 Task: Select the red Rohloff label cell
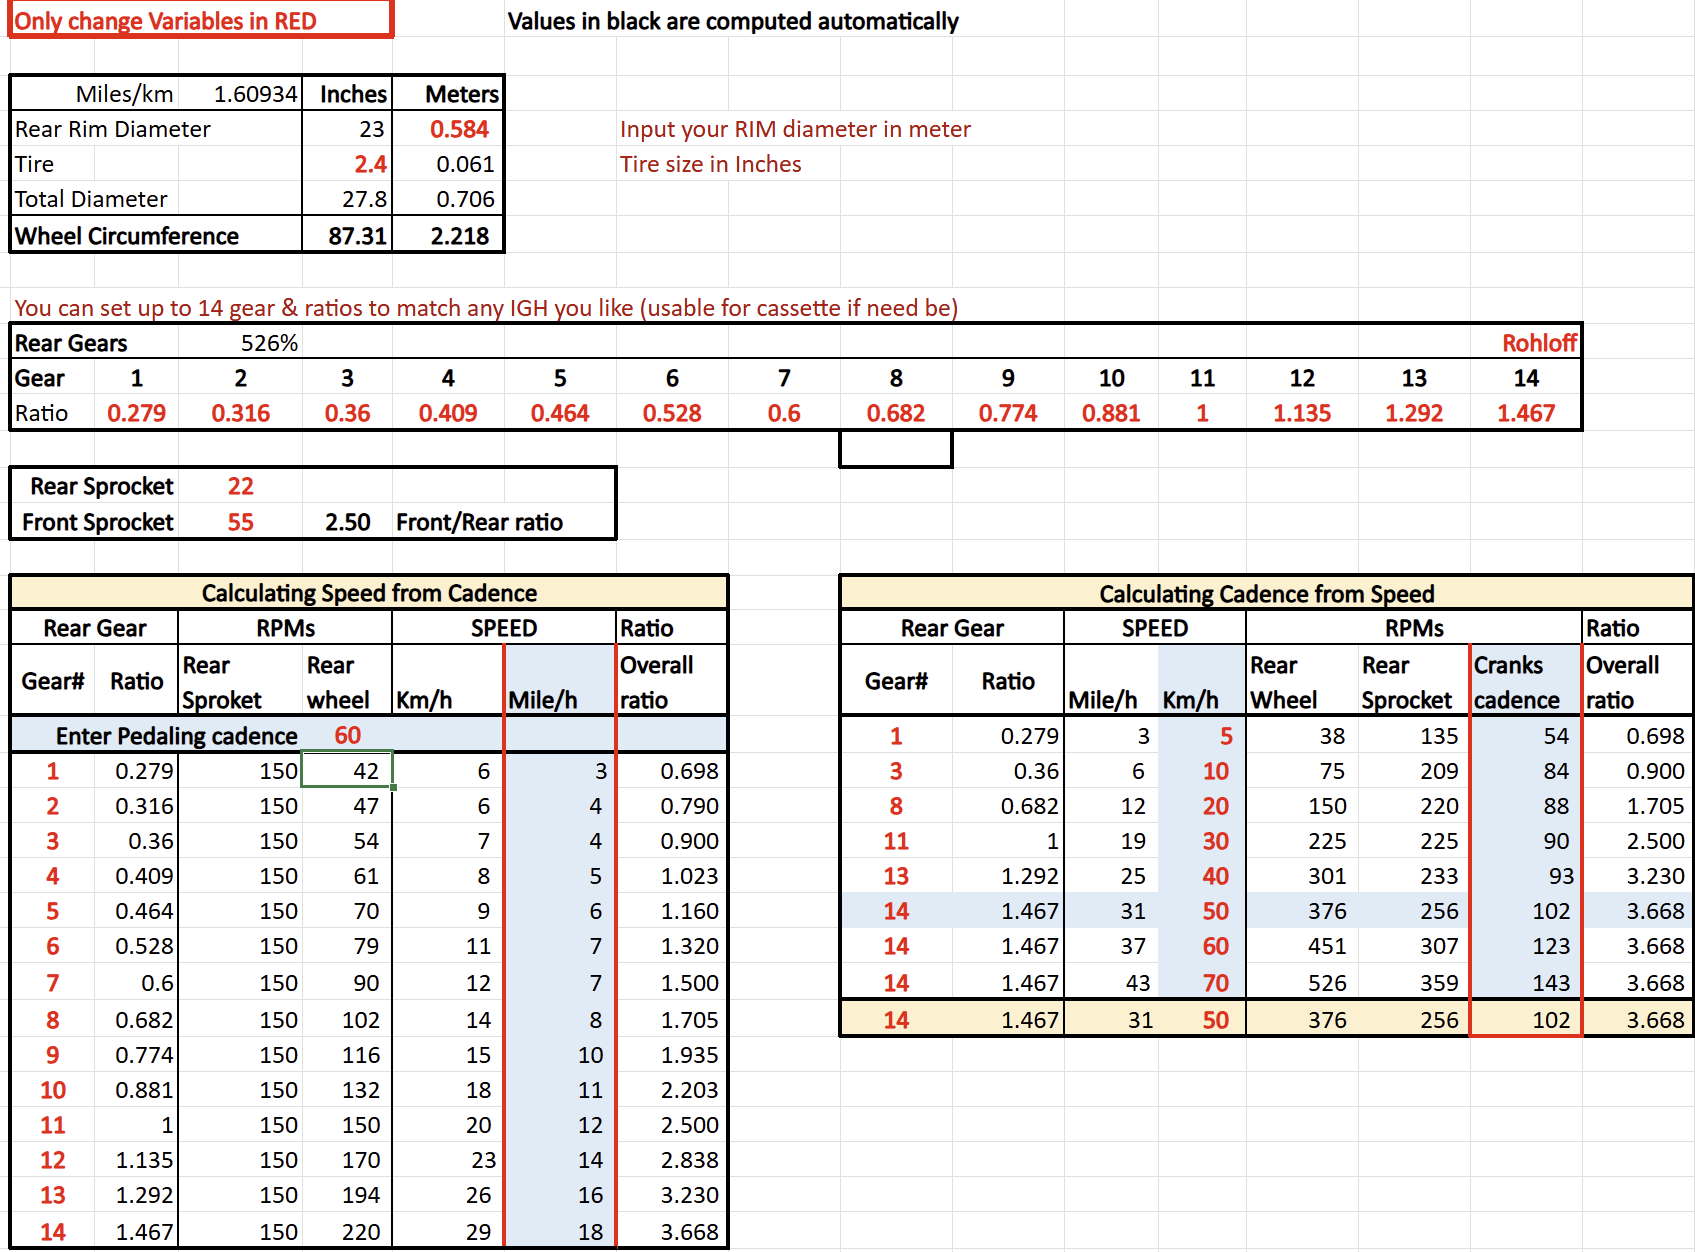[1538, 343]
